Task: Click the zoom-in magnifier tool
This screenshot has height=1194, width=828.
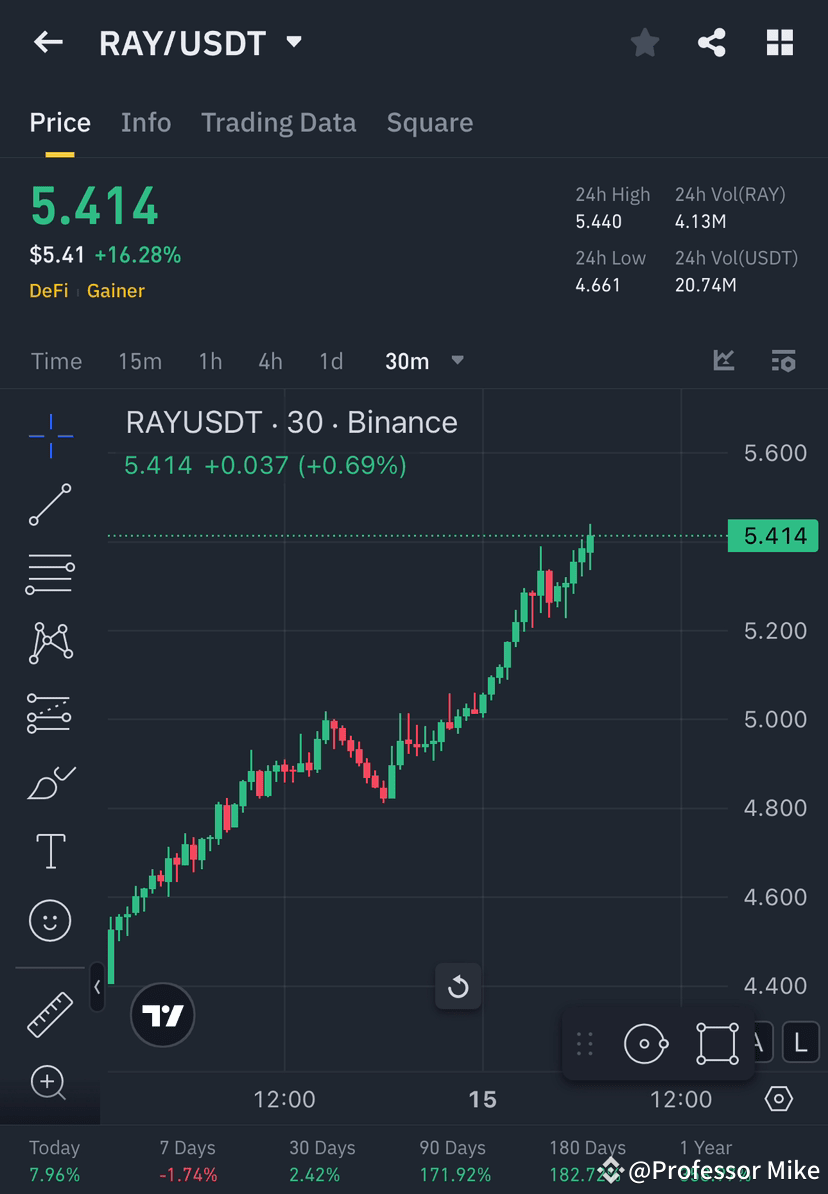Action: 50,1083
